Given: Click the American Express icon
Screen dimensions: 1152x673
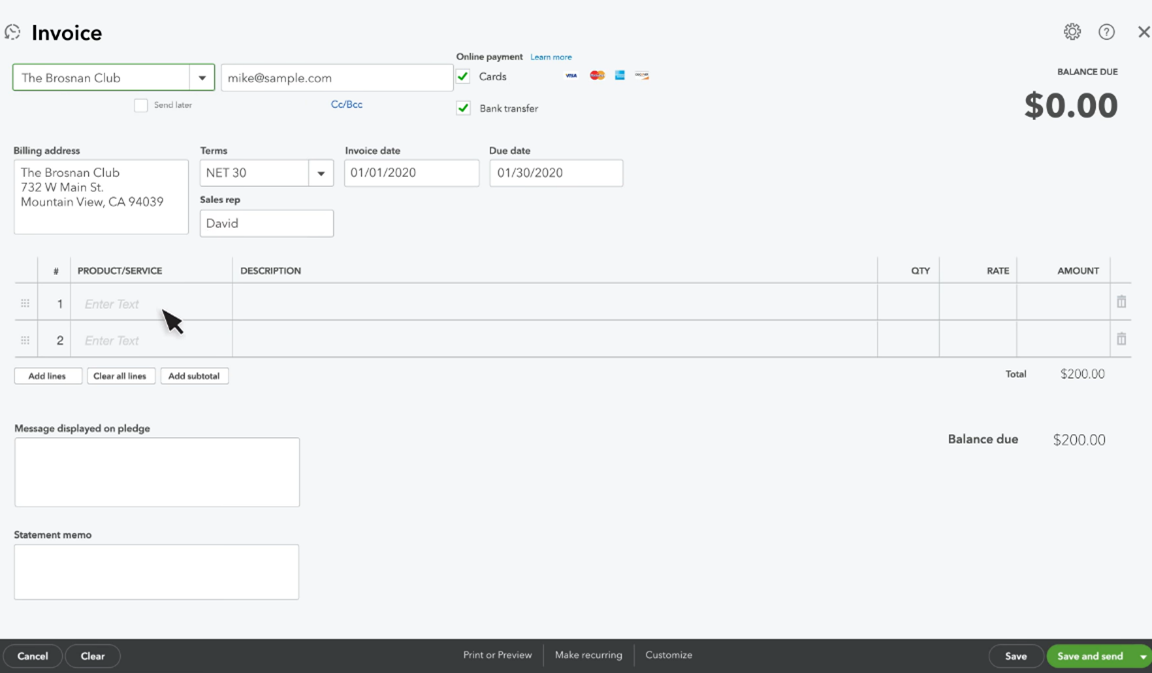Looking at the screenshot, I should click(620, 75).
